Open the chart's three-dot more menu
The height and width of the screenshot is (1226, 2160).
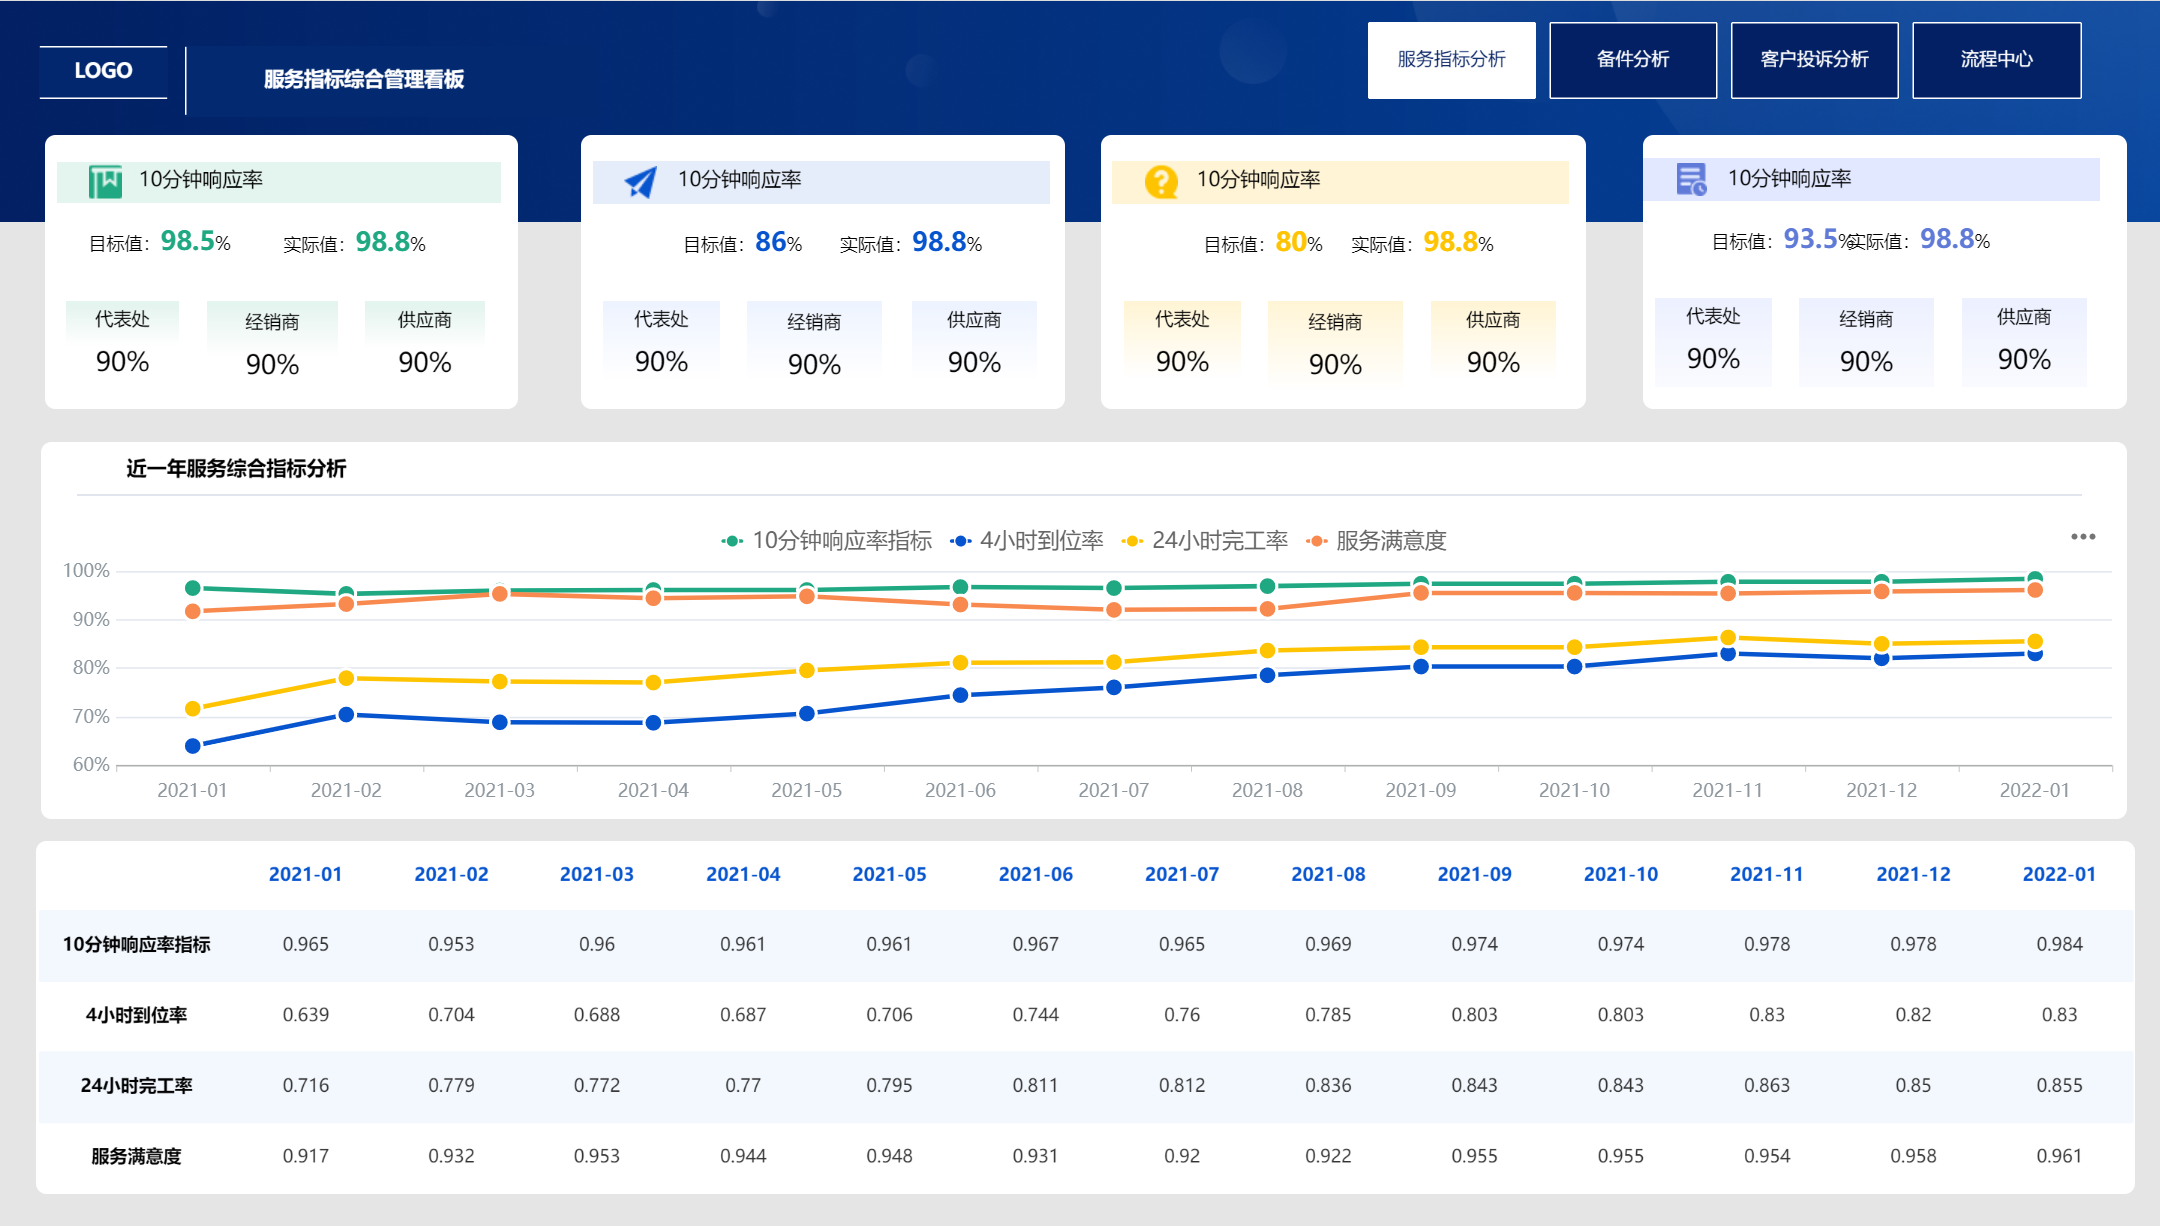2083,537
